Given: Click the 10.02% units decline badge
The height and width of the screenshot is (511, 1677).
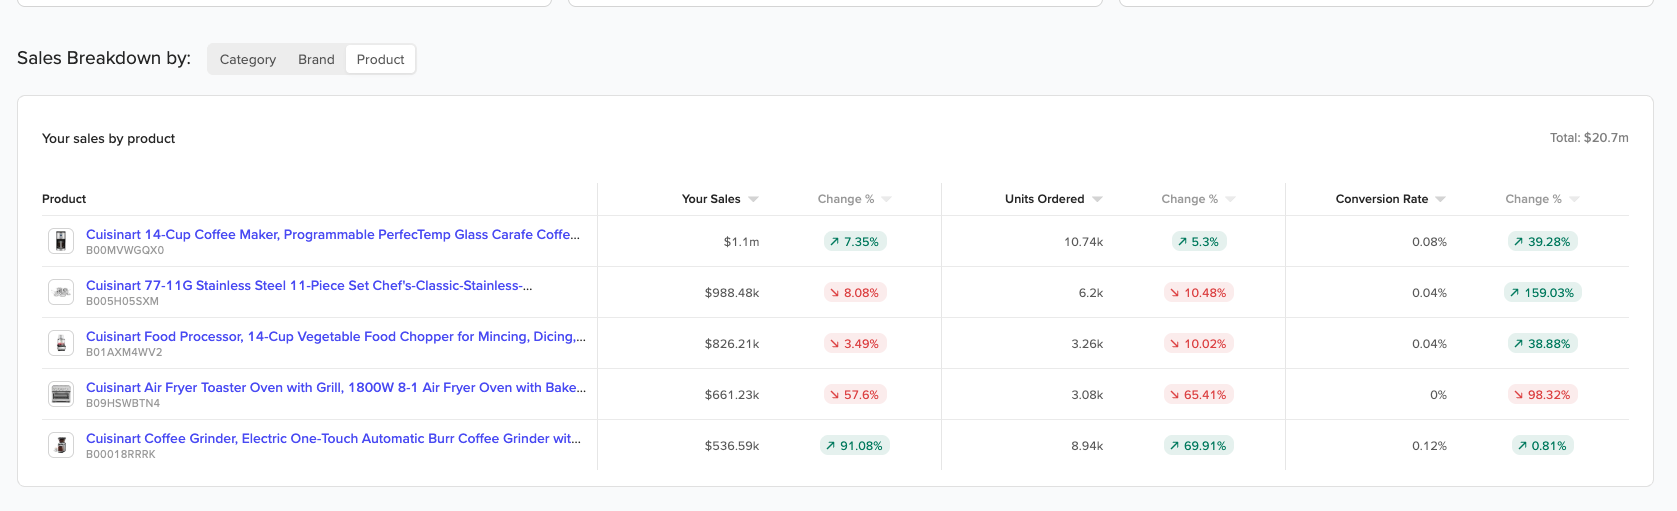Looking at the screenshot, I should (x=1198, y=344).
